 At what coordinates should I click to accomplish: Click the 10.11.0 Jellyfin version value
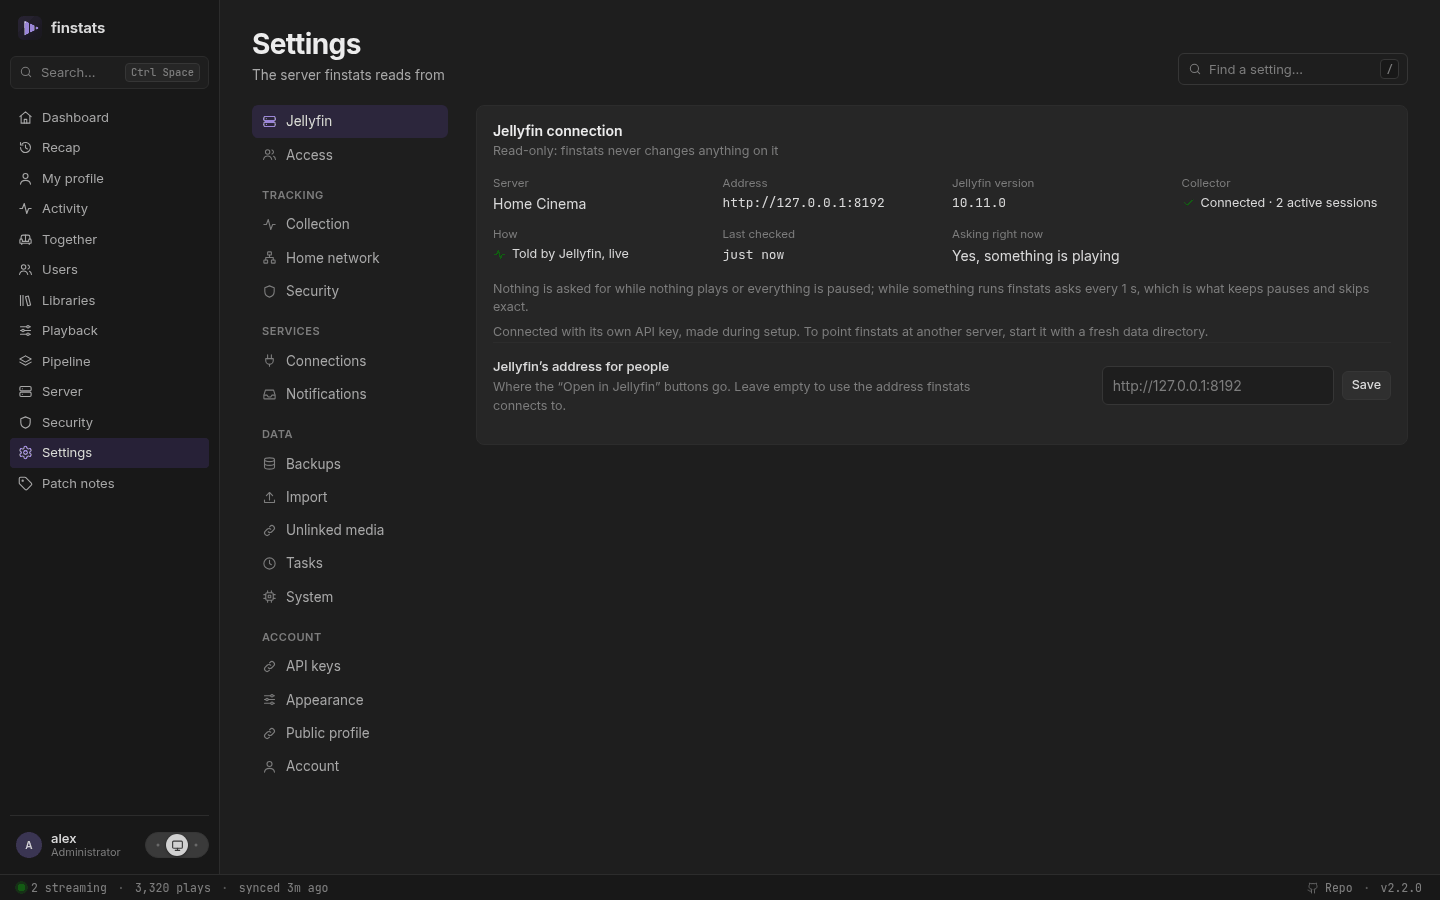(978, 203)
